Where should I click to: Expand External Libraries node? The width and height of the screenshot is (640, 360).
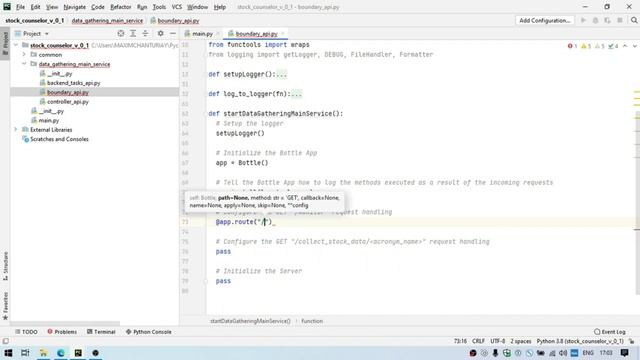[x=16, y=129]
